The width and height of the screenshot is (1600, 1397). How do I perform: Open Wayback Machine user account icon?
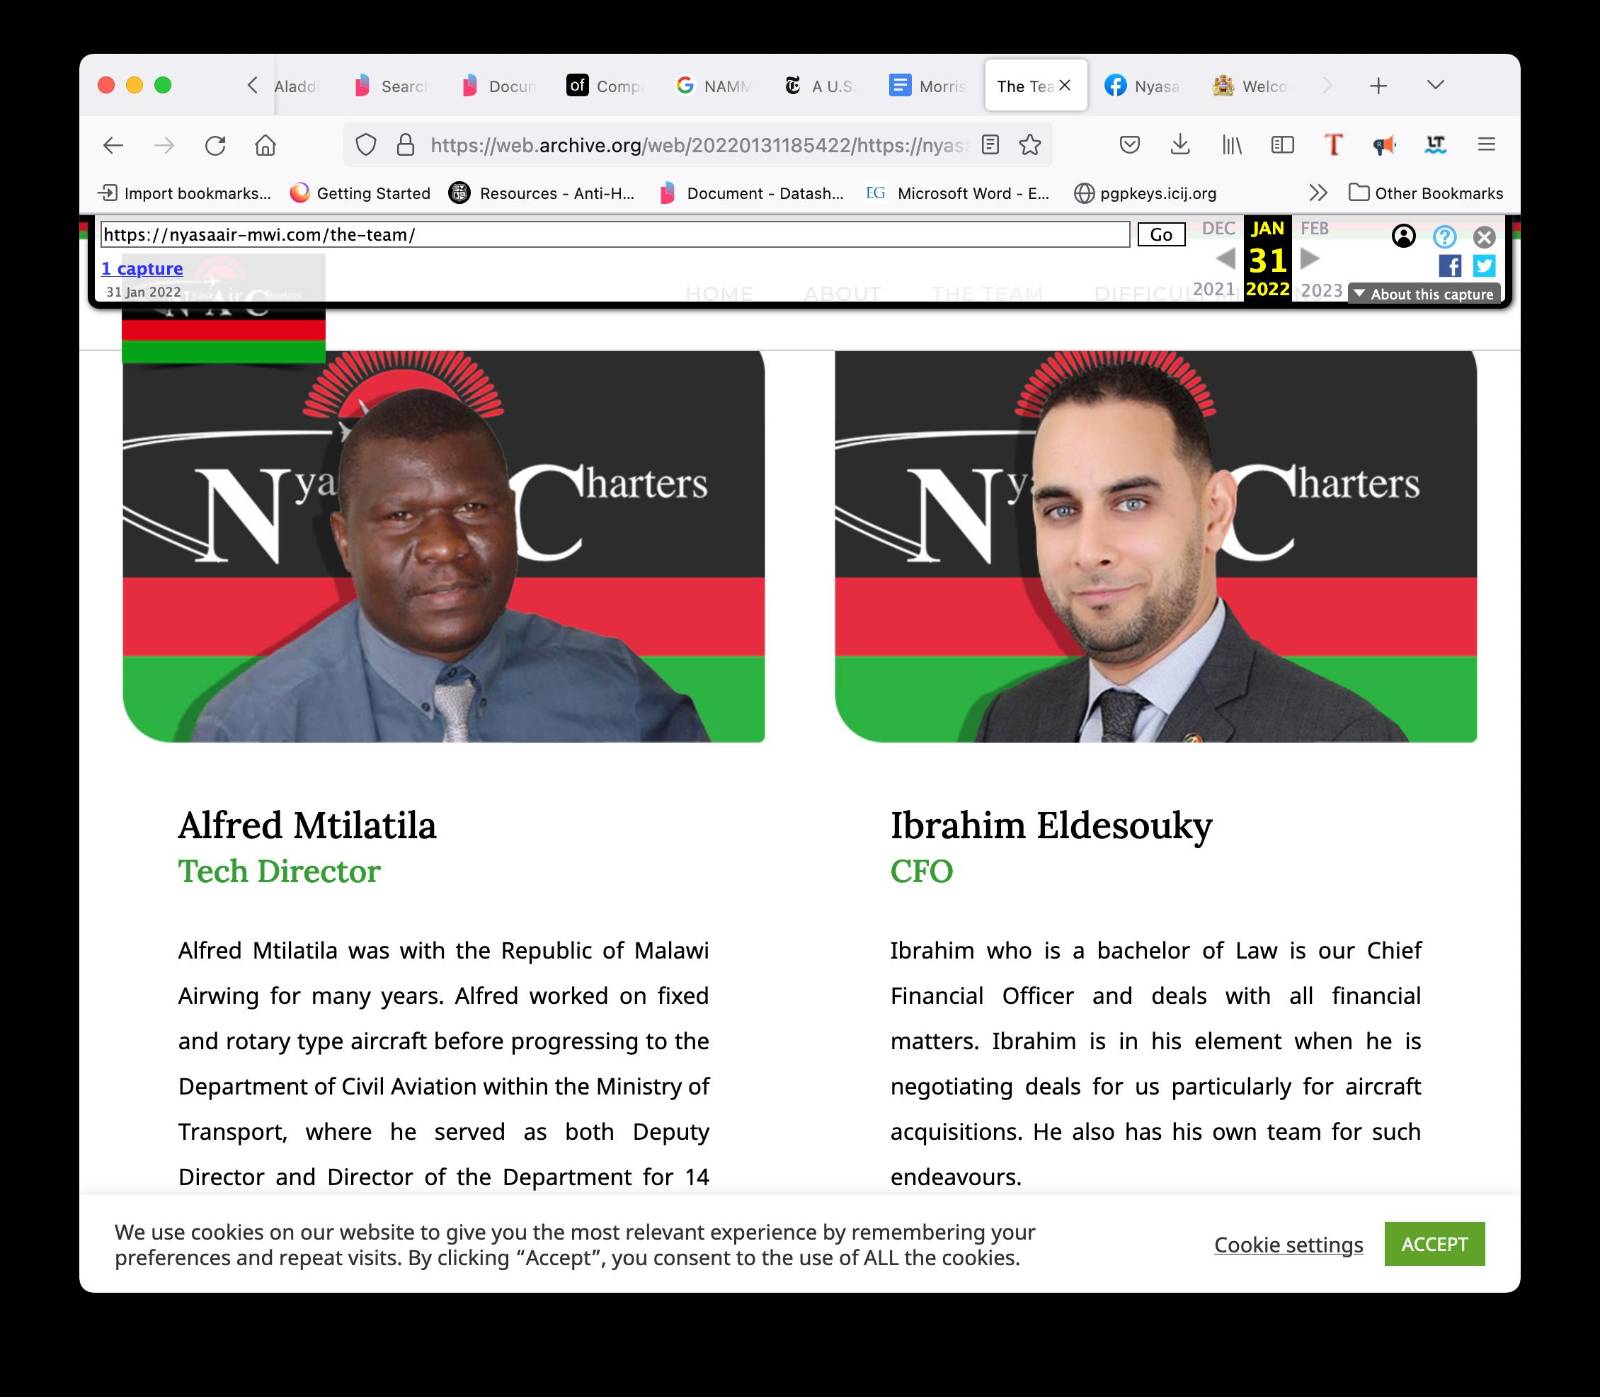(x=1404, y=236)
